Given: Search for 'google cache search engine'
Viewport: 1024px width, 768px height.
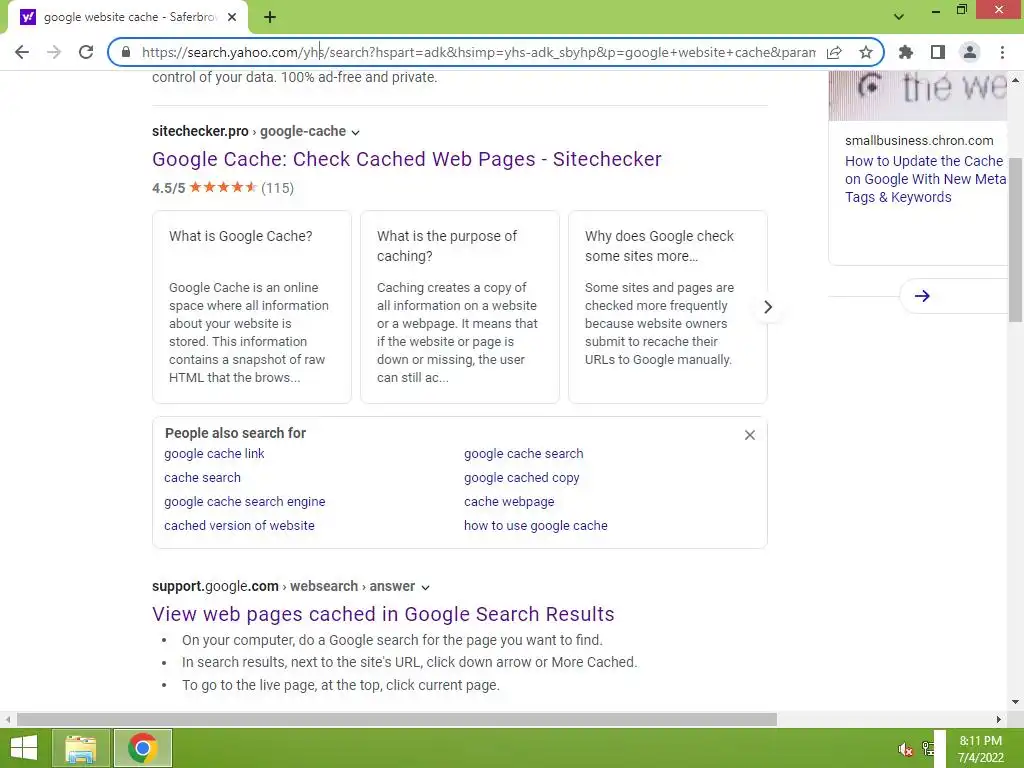Looking at the screenshot, I should coord(245,502).
